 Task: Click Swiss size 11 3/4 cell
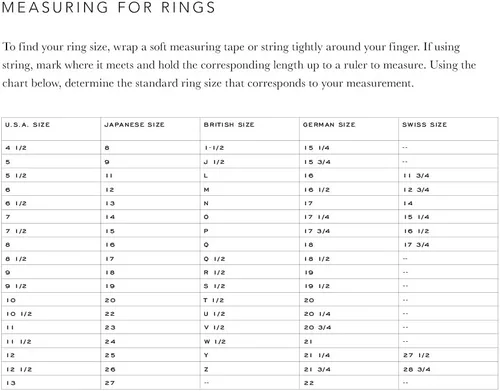[448, 175]
